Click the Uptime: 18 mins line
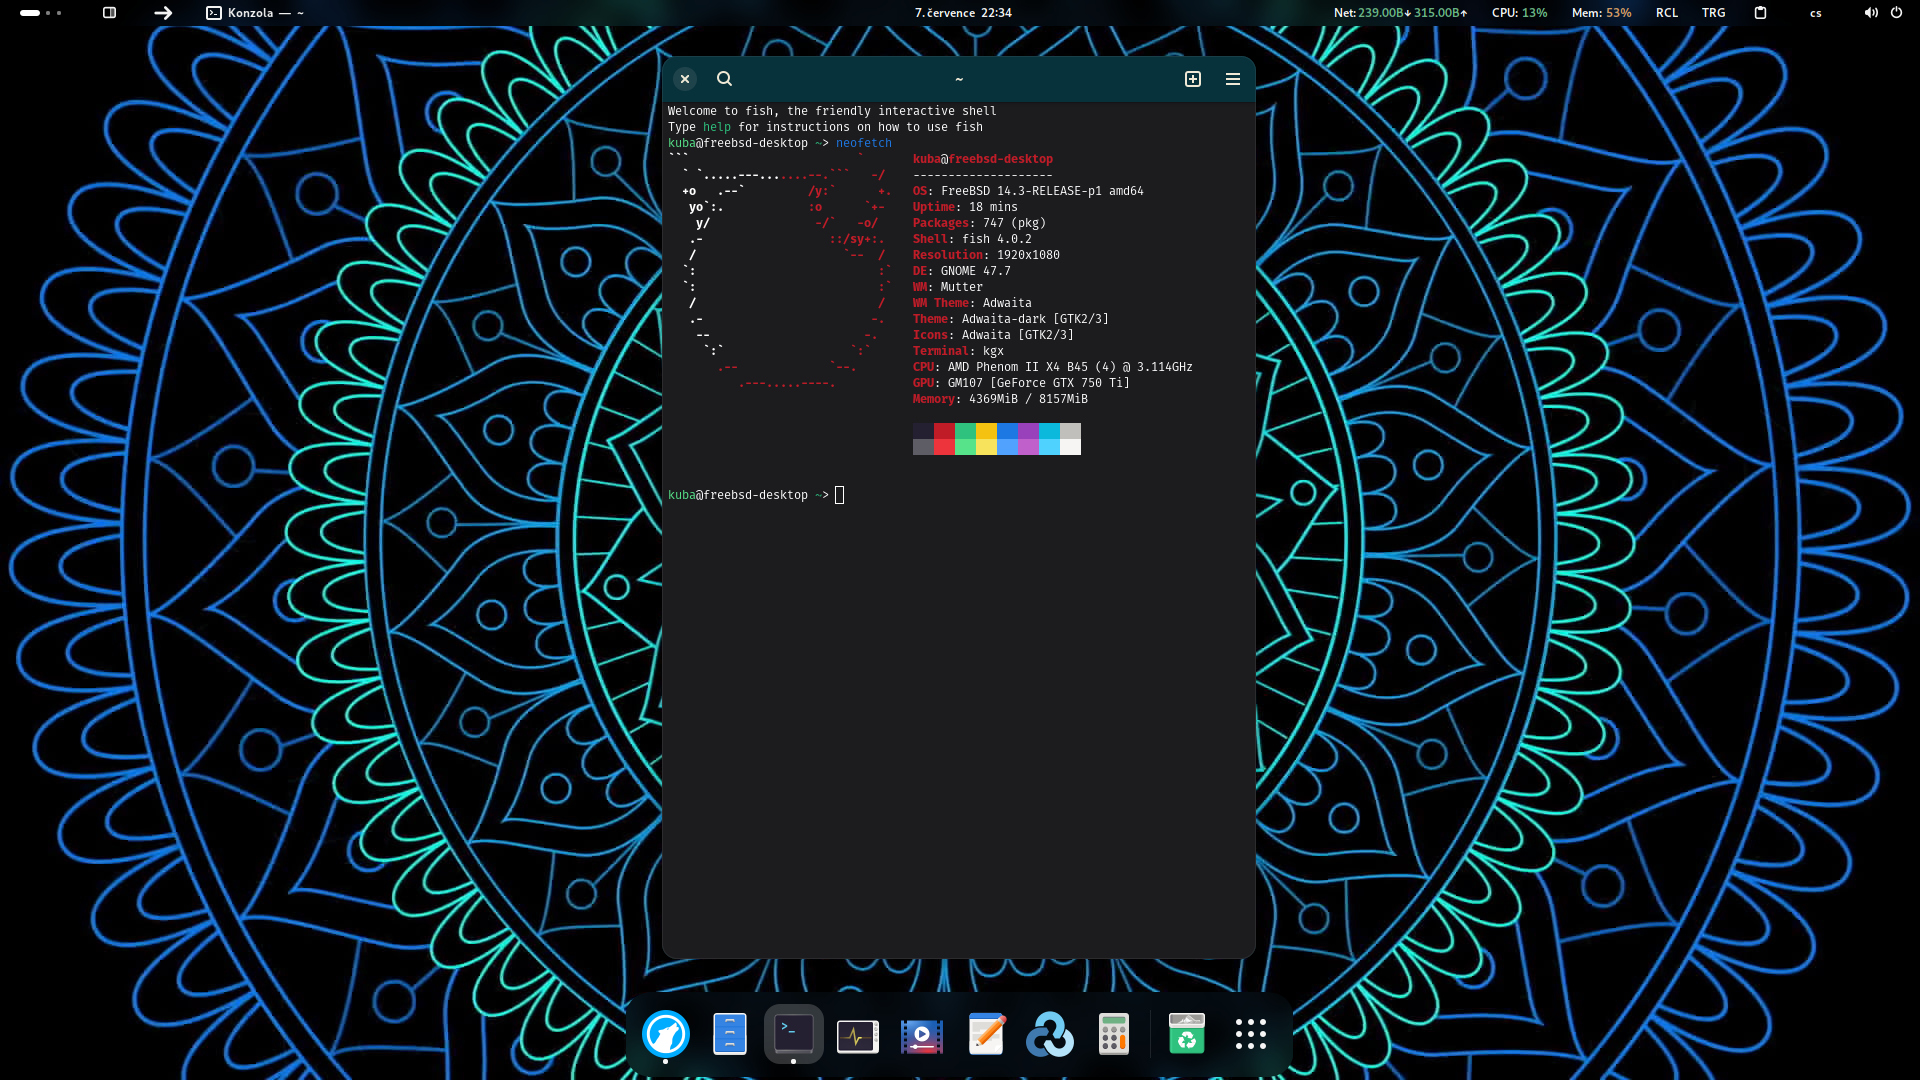 [965, 207]
